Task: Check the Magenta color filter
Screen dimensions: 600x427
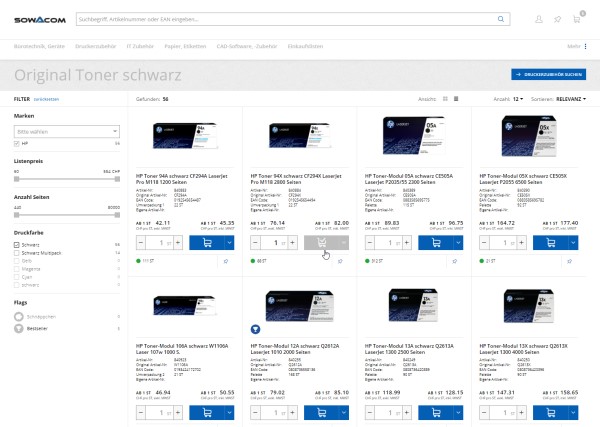Action: point(16,269)
